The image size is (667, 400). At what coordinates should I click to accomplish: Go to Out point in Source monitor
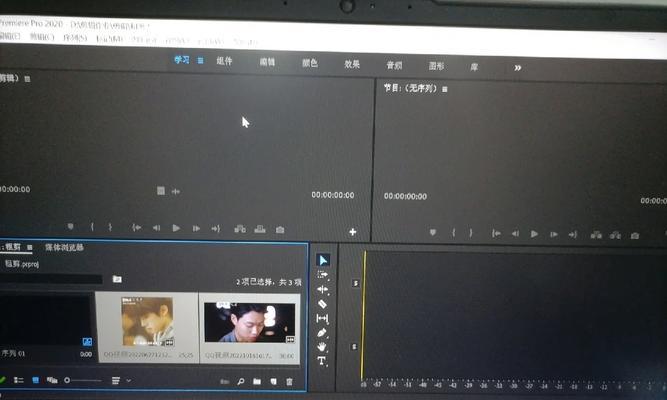pos(216,229)
